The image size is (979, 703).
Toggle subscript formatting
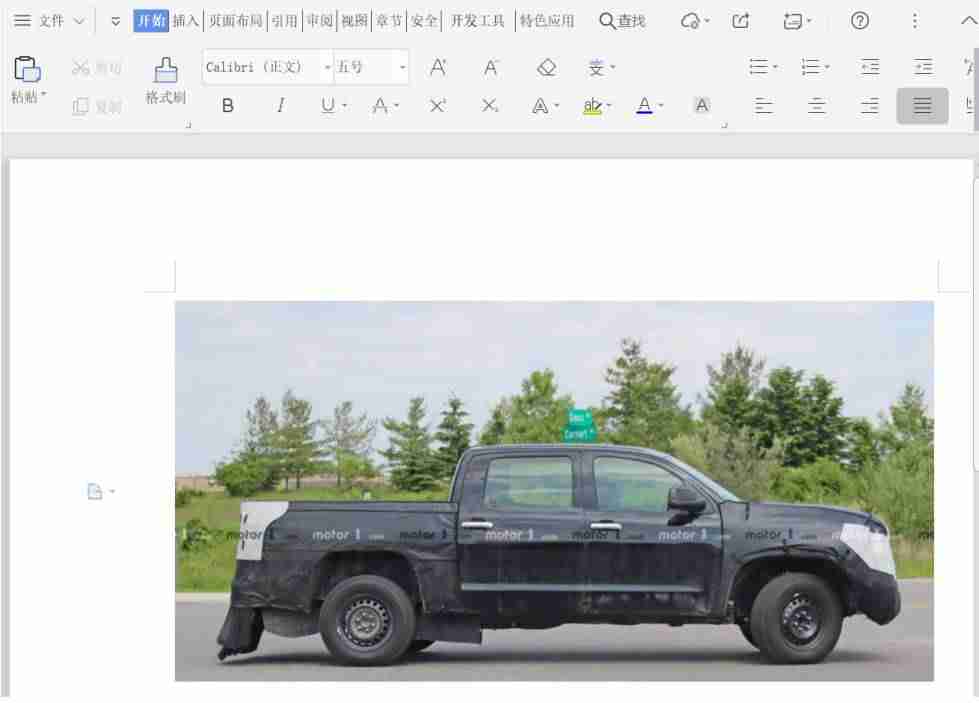[x=490, y=106]
